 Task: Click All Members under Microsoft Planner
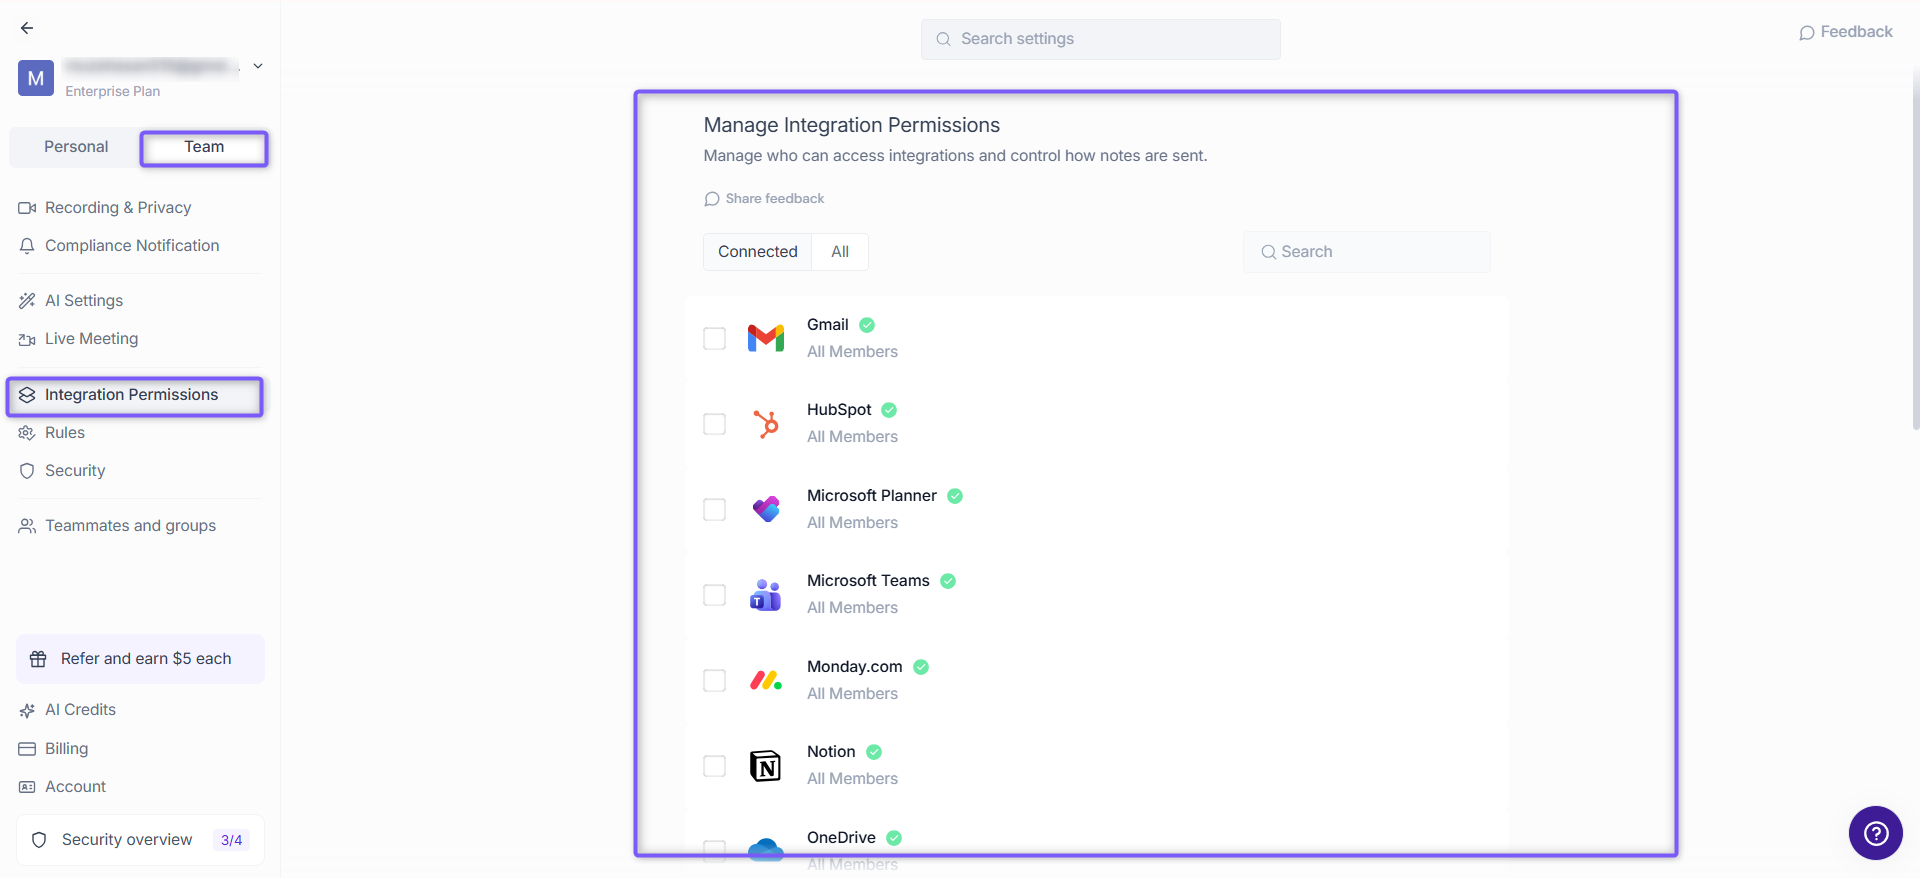[x=852, y=523]
